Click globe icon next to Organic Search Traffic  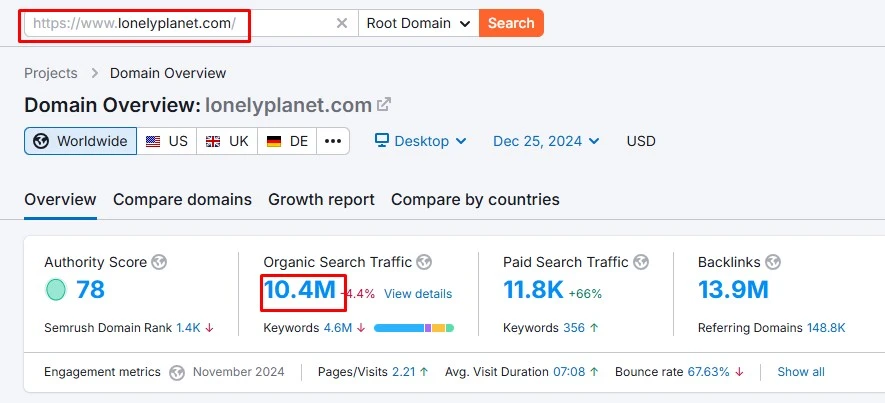point(424,262)
